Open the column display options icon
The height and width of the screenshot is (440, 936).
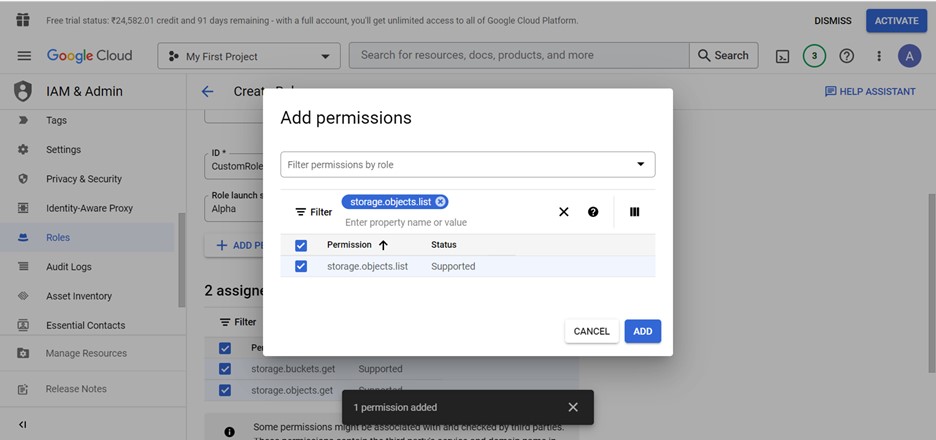point(634,212)
